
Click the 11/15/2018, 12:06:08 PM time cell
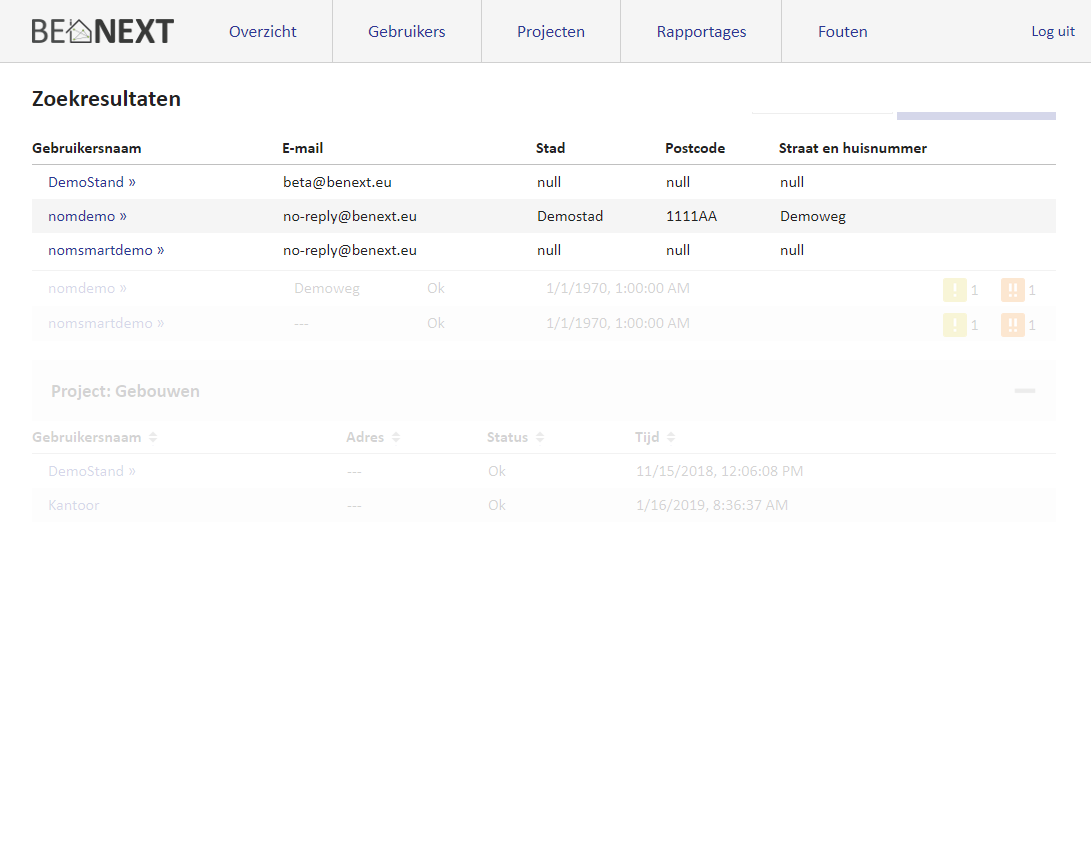pyautogui.click(x=719, y=471)
